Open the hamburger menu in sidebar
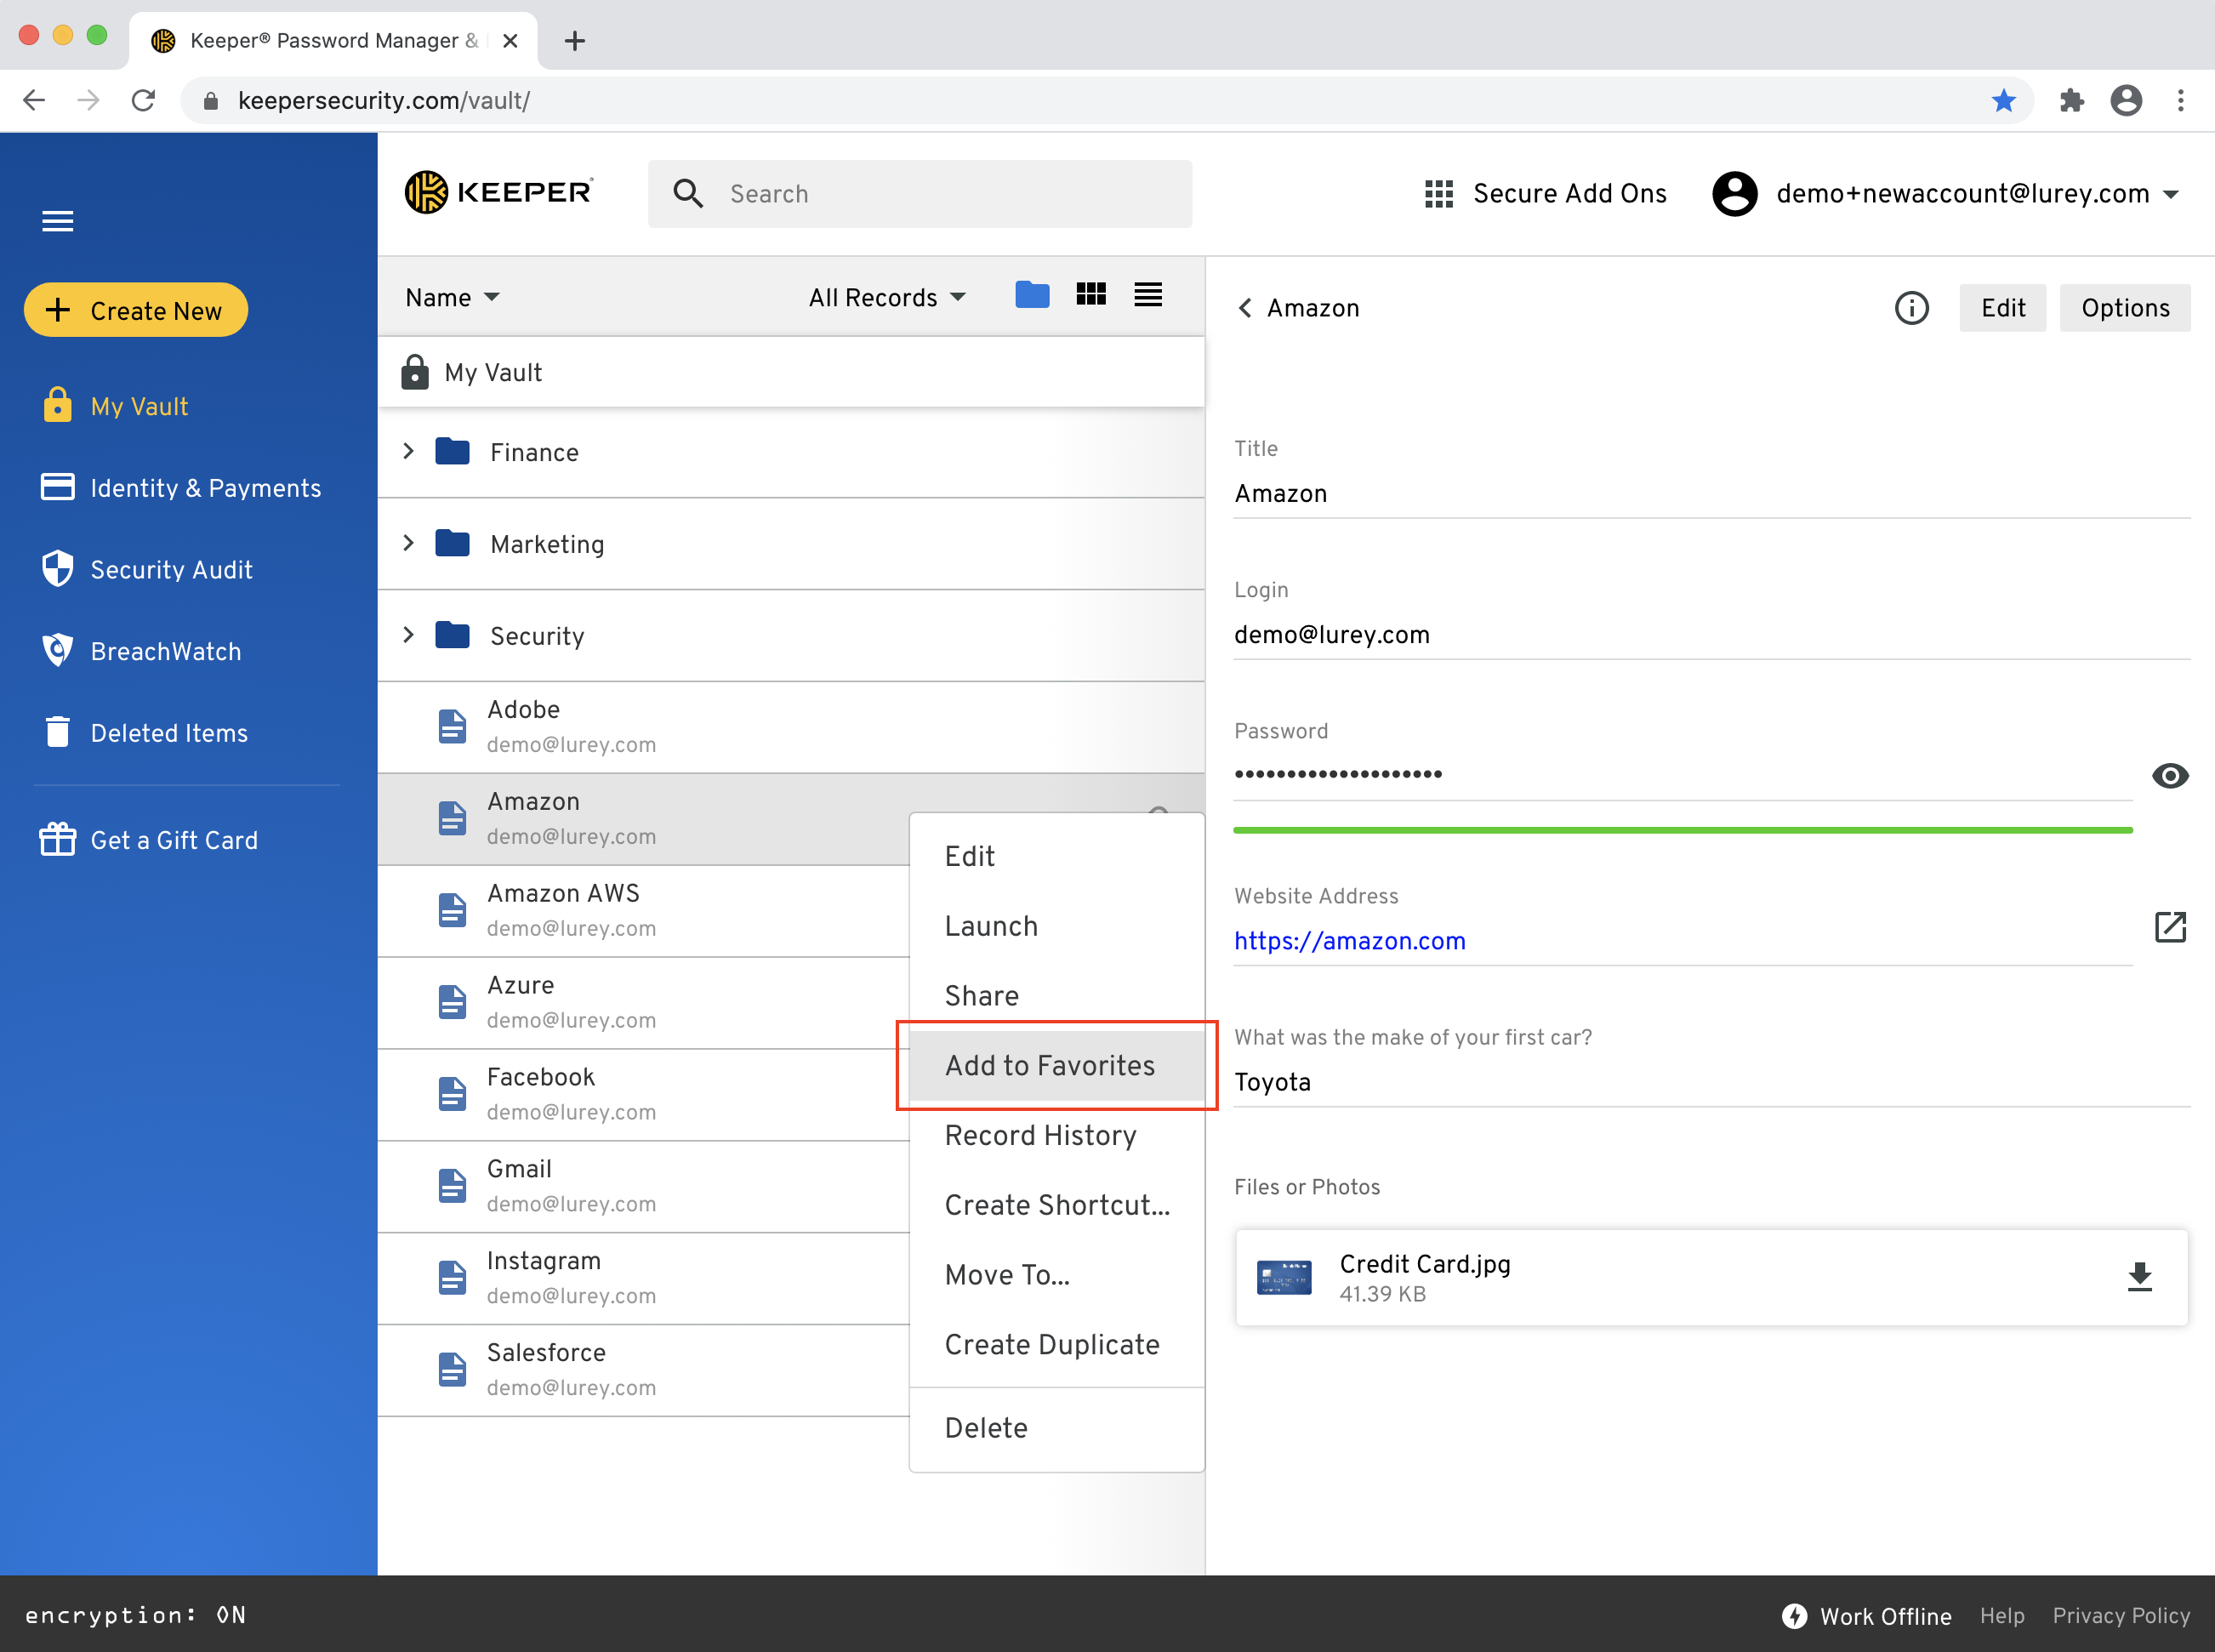 (x=57, y=221)
